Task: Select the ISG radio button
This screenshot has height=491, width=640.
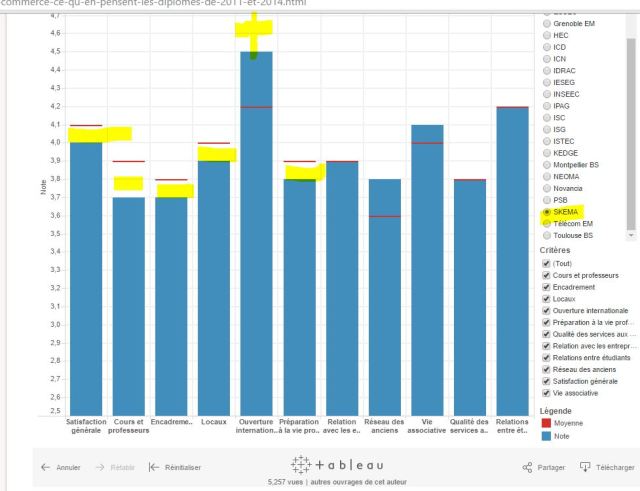Action: coord(547,129)
